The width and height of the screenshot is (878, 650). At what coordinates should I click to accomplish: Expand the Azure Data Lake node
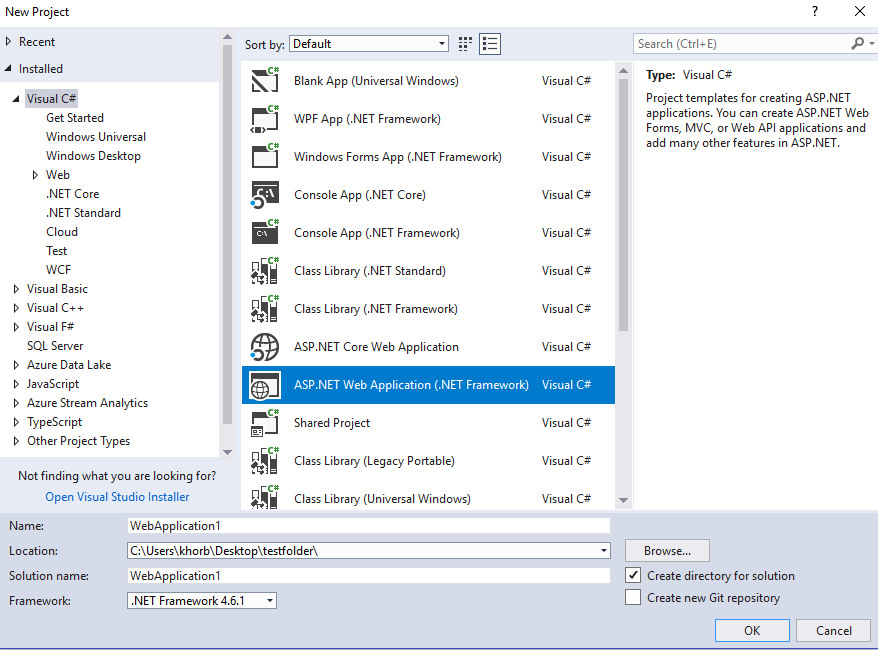click(16, 365)
